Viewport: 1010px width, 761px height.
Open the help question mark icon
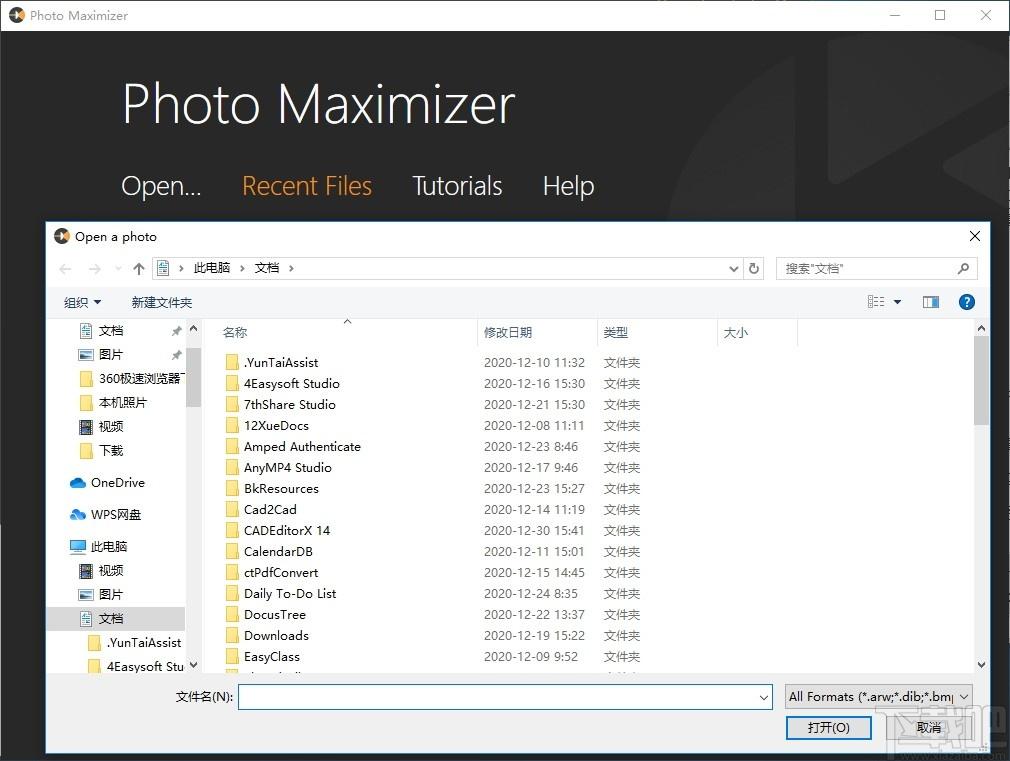pyautogui.click(x=966, y=302)
